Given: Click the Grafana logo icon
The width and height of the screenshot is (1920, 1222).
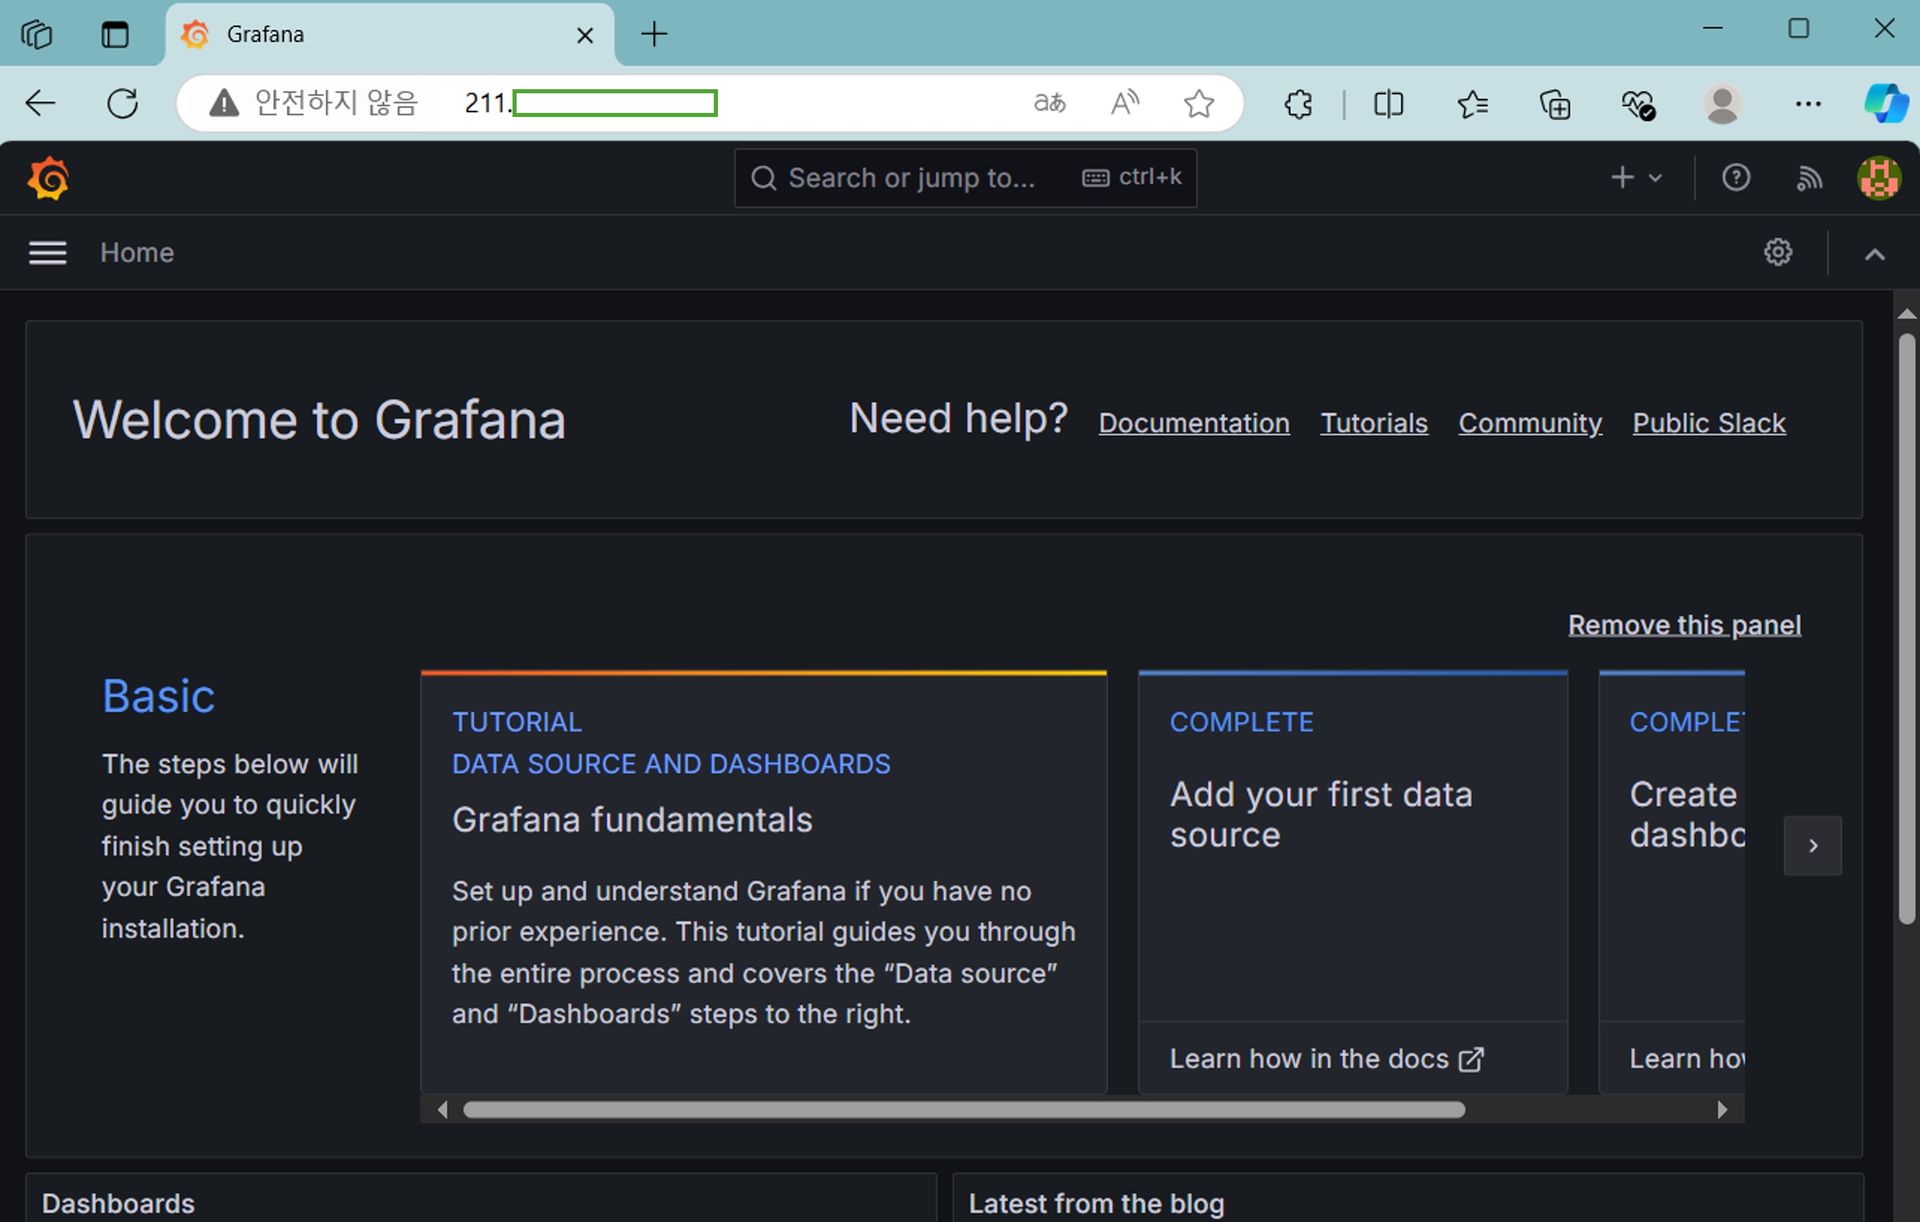Looking at the screenshot, I should click(x=48, y=179).
